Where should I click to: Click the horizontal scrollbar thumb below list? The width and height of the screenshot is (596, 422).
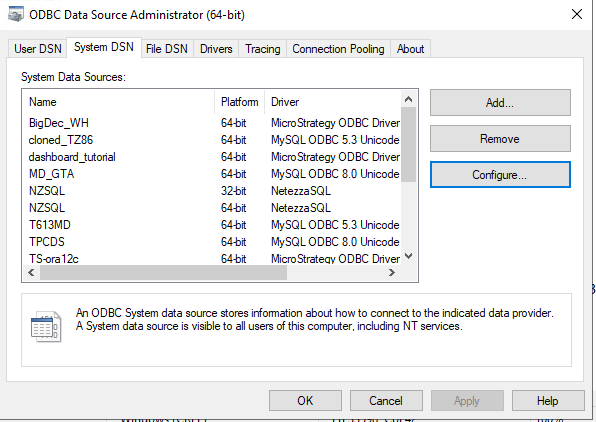(x=163, y=273)
